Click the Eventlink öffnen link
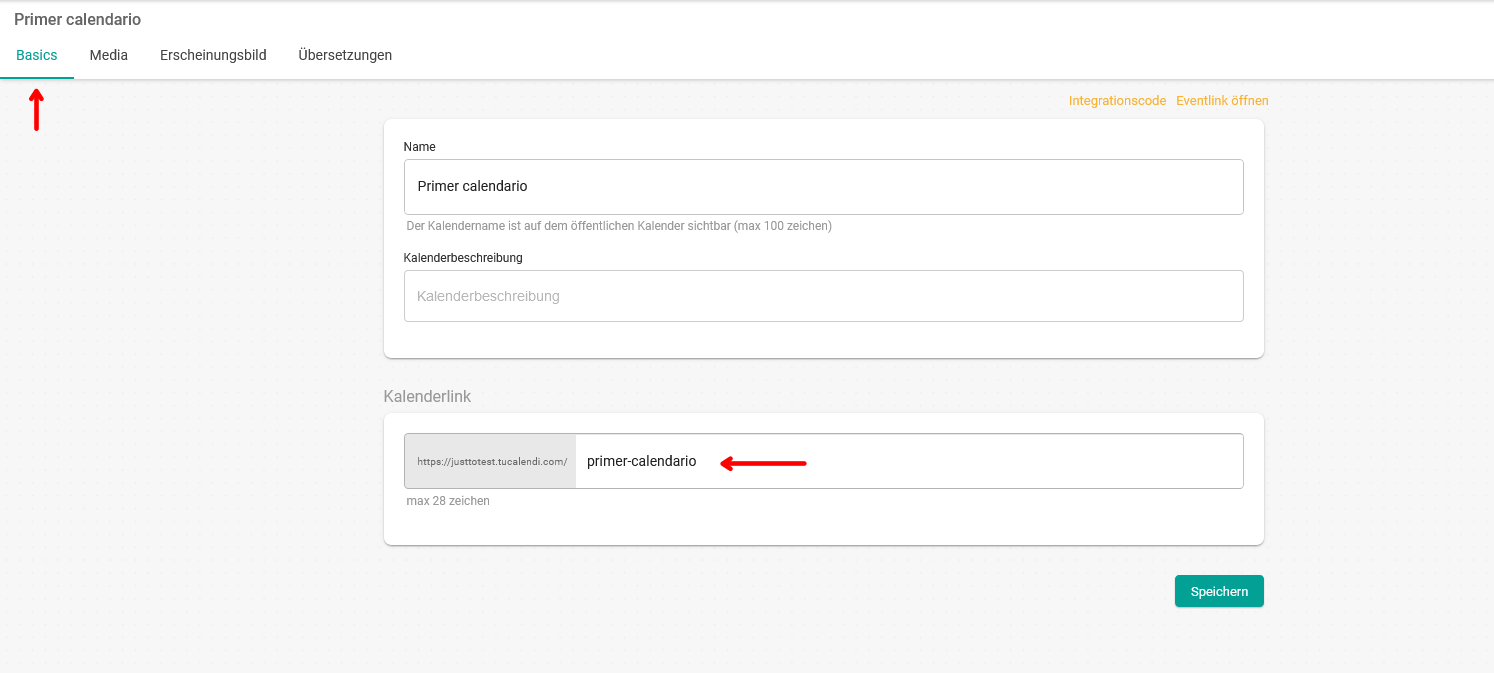The width and height of the screenshot is (1494, 673). [1222, 101]
